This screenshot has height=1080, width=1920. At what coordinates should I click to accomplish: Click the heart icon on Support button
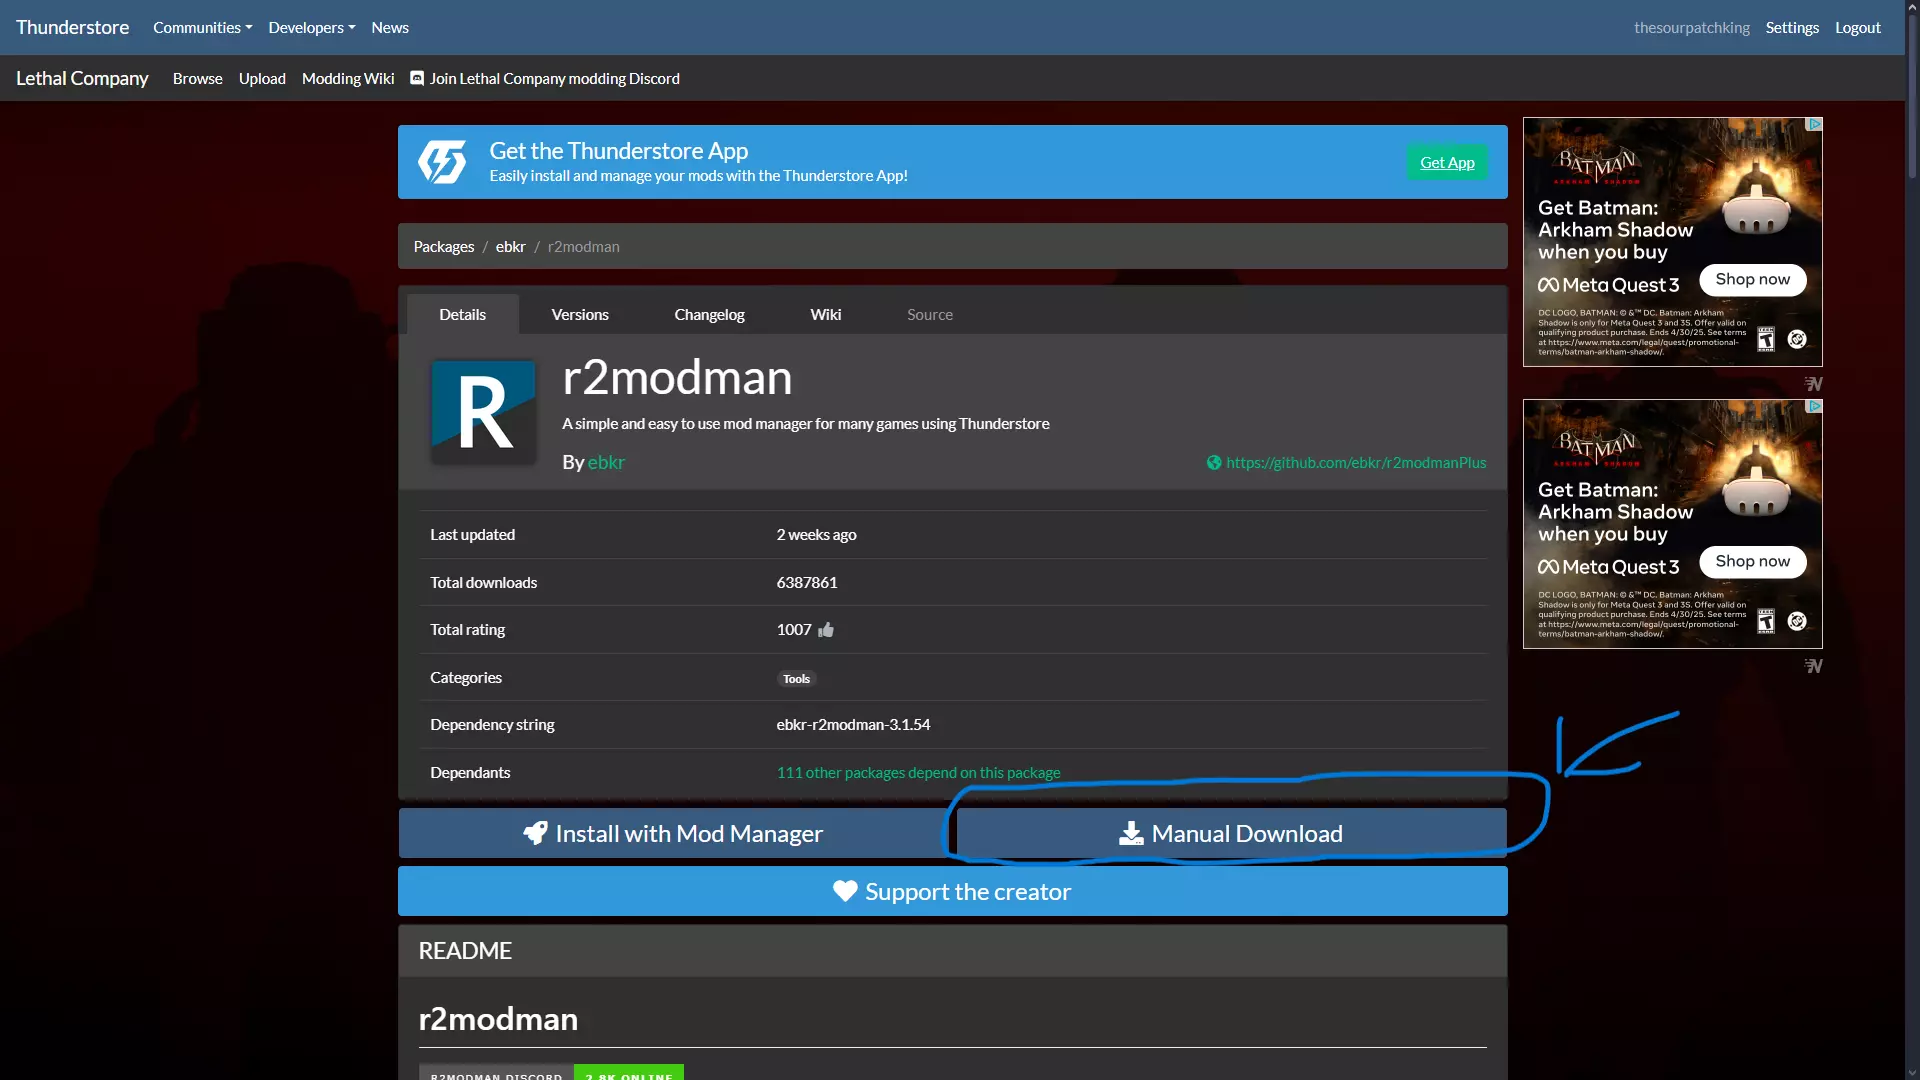845,891
